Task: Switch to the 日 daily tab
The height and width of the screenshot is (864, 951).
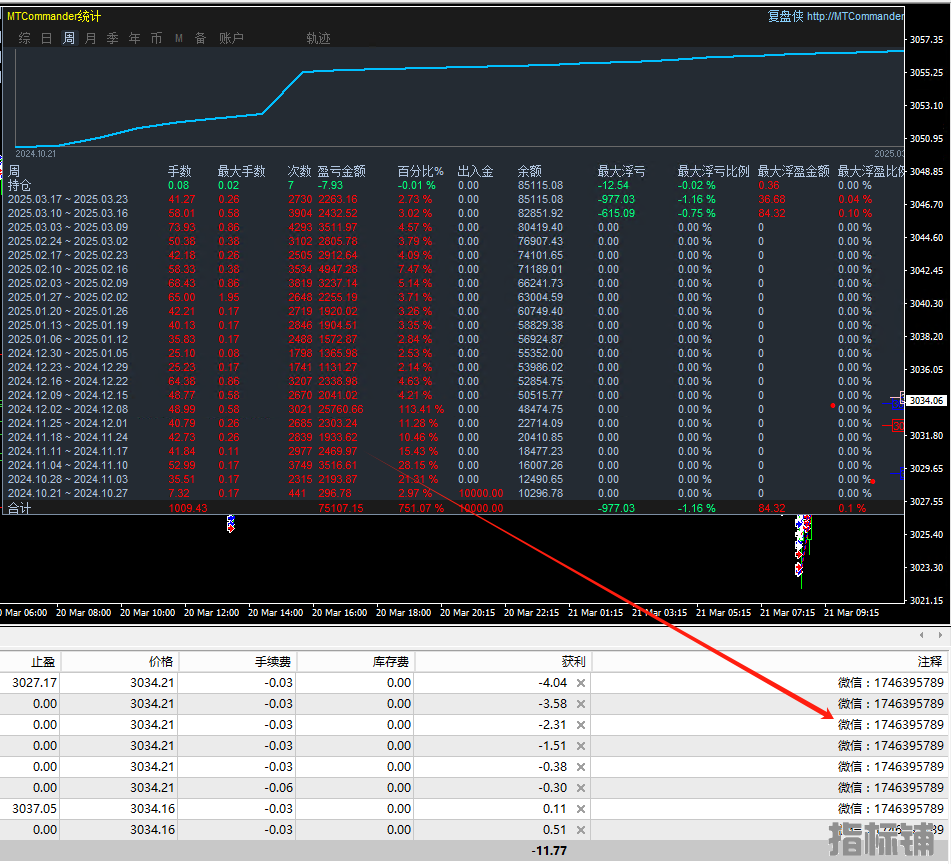Action: 47,38
